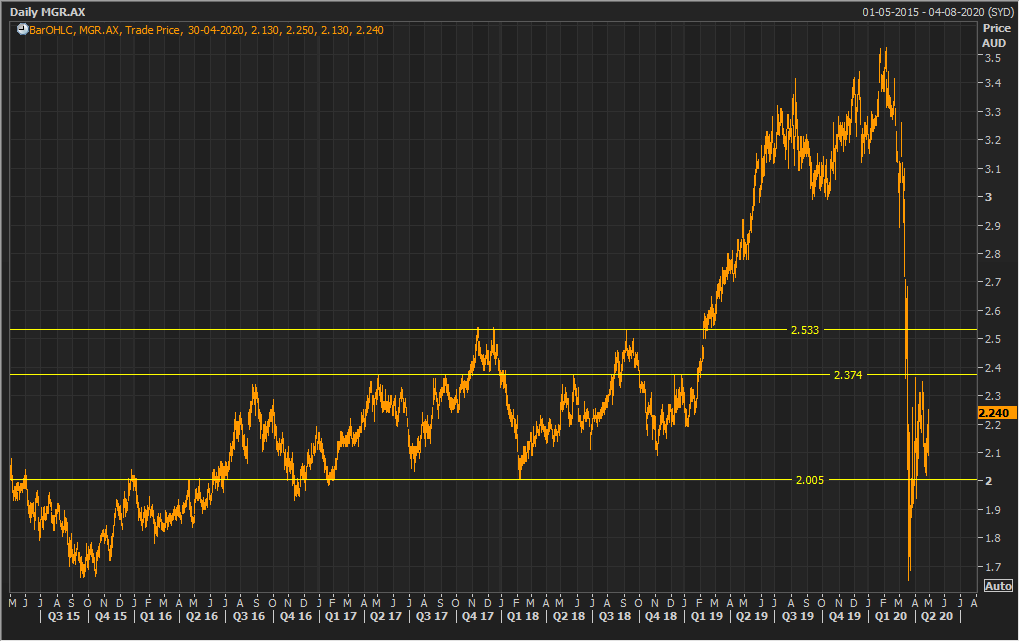Click the 2.3 price axis tick
The image size is (1020, 642).
[993, 396]
